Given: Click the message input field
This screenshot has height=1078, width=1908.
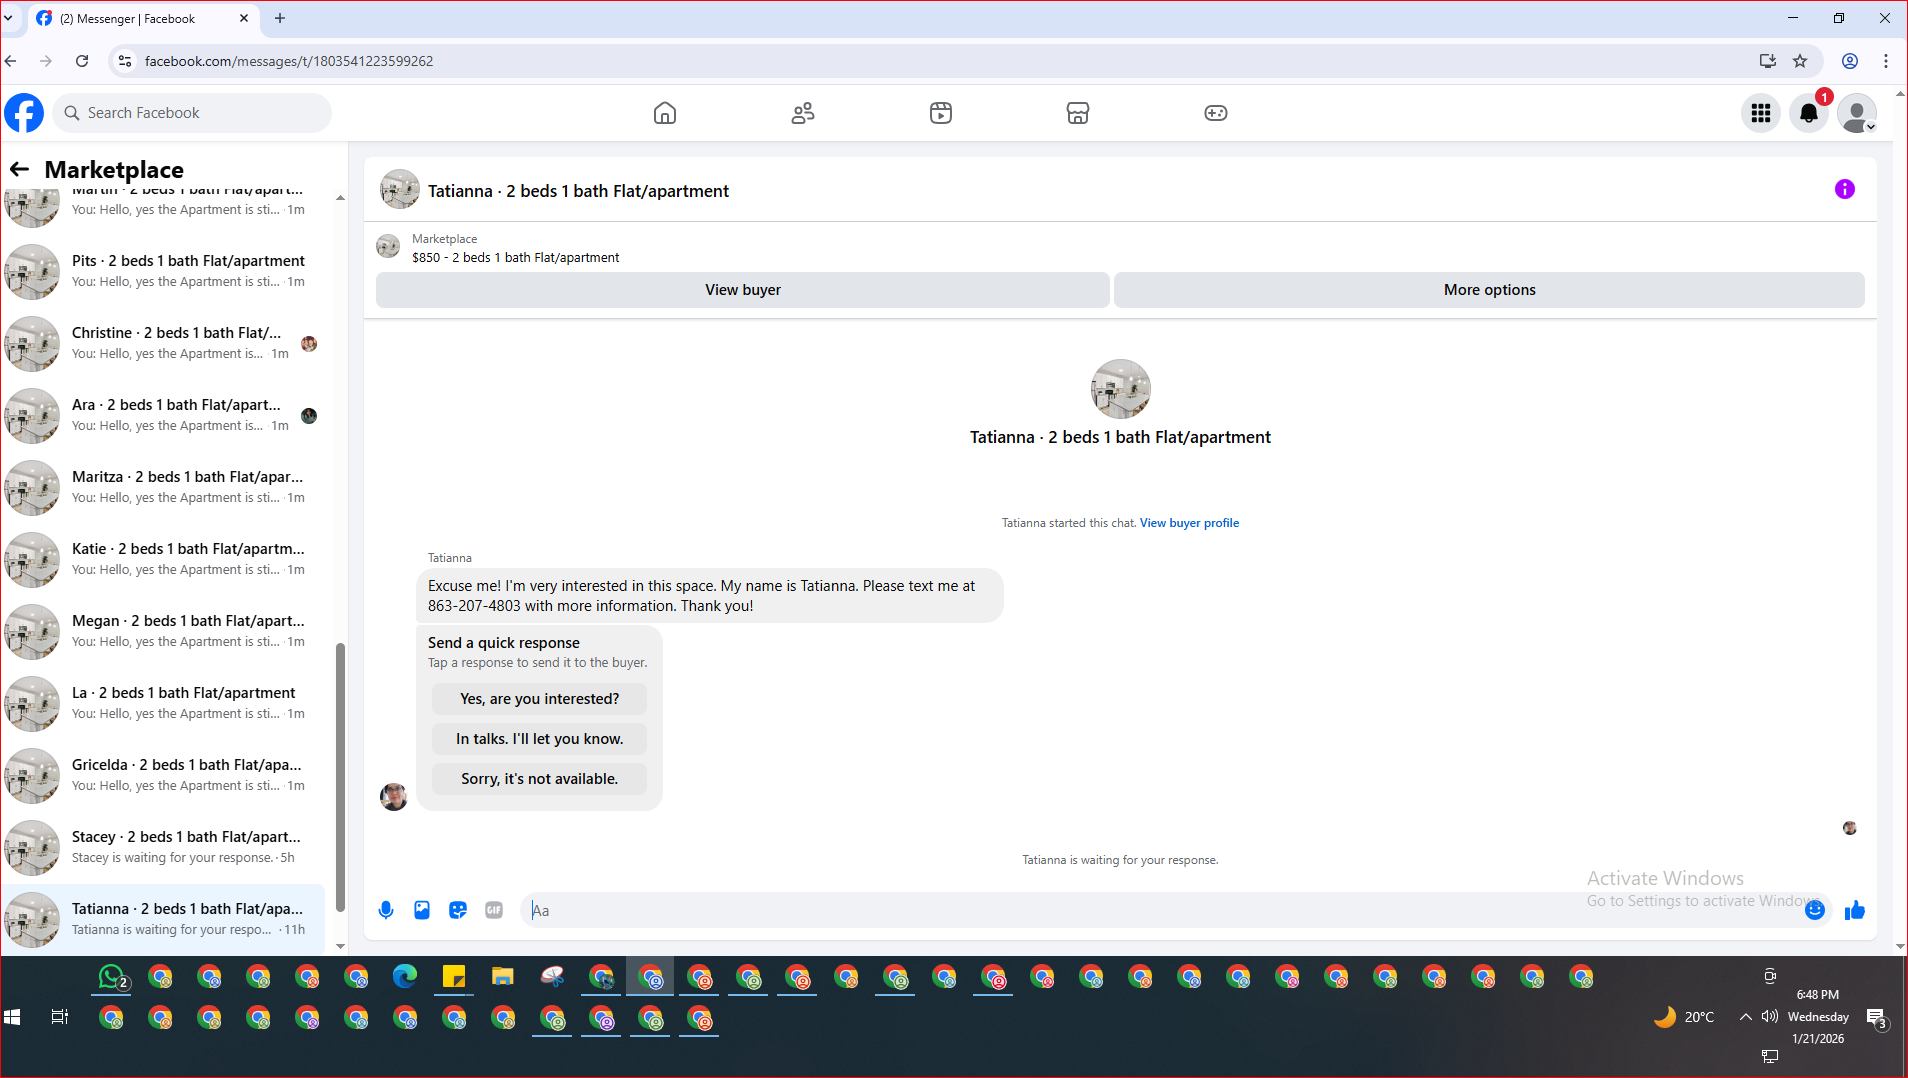Looking at the screenshot, I should tap(1160, 910).
